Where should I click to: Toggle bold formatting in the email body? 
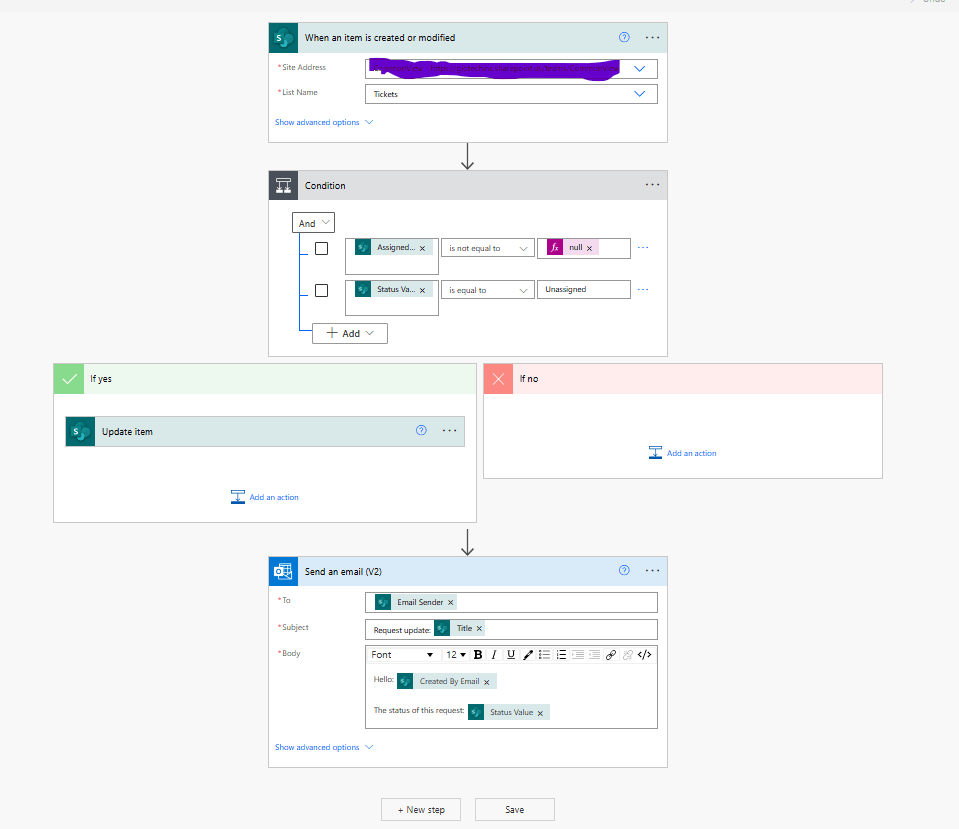[478, 654]
